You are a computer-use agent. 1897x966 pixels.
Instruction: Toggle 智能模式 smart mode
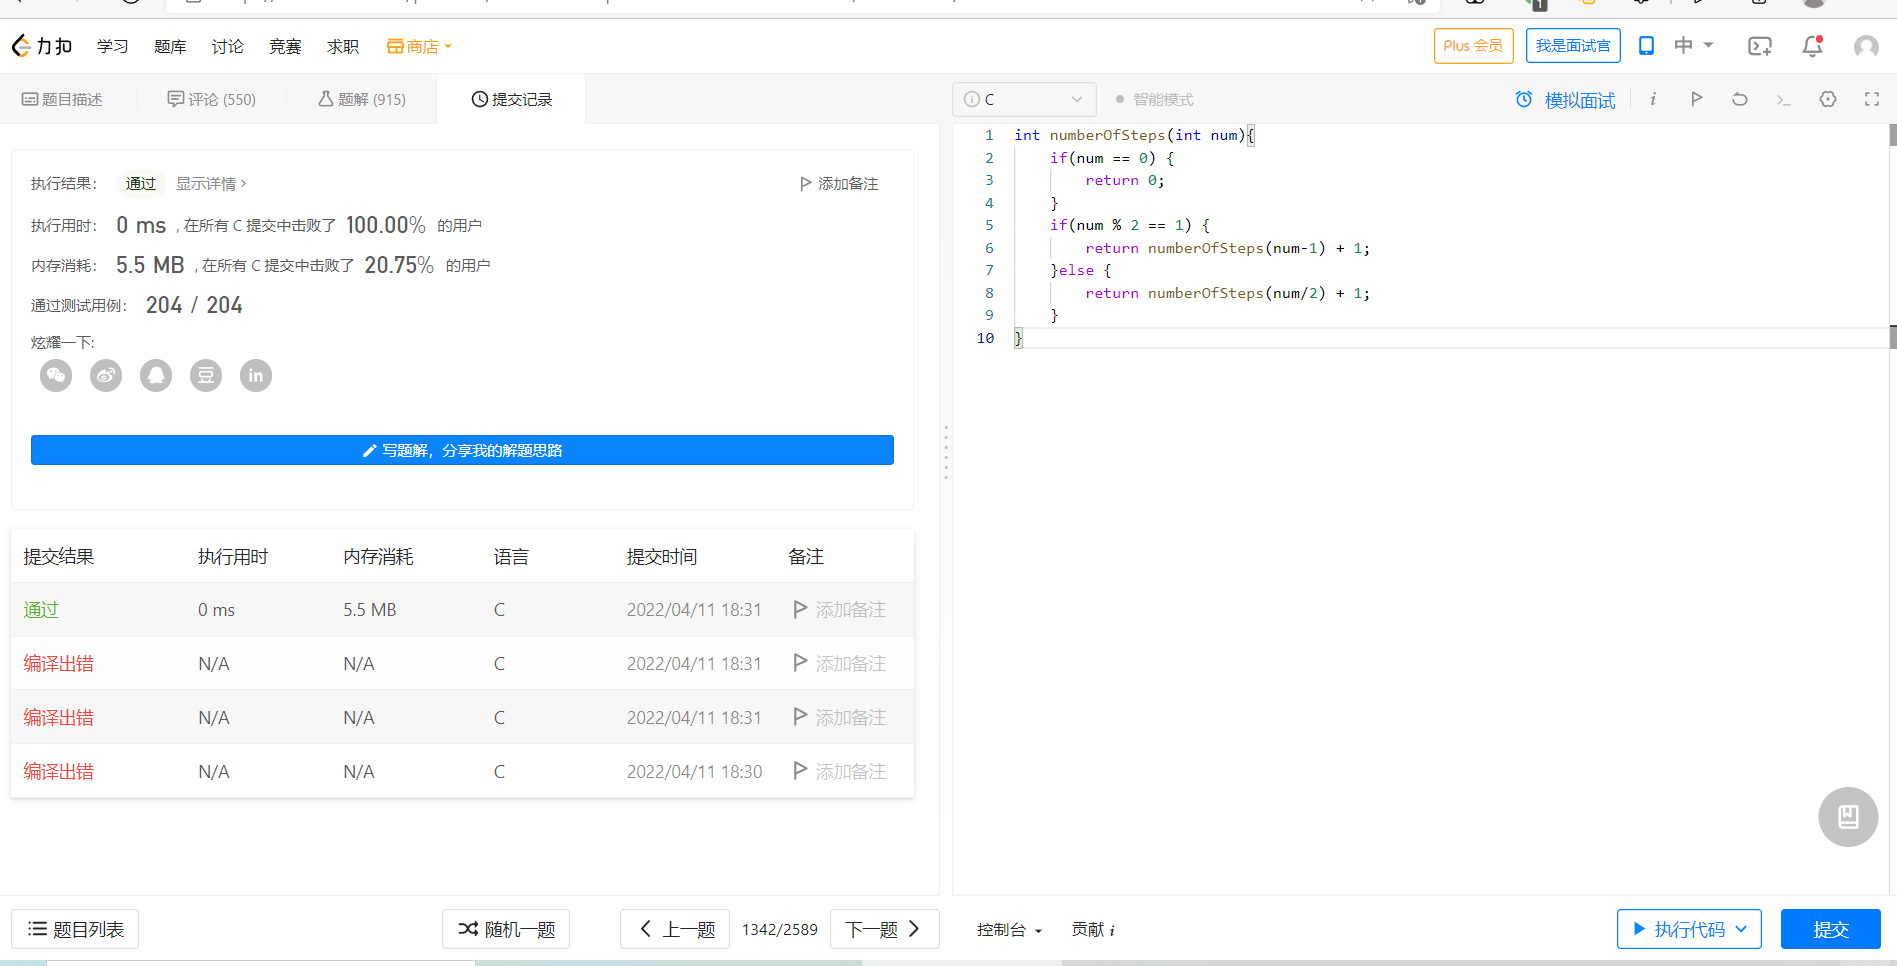click(1154, 100)
